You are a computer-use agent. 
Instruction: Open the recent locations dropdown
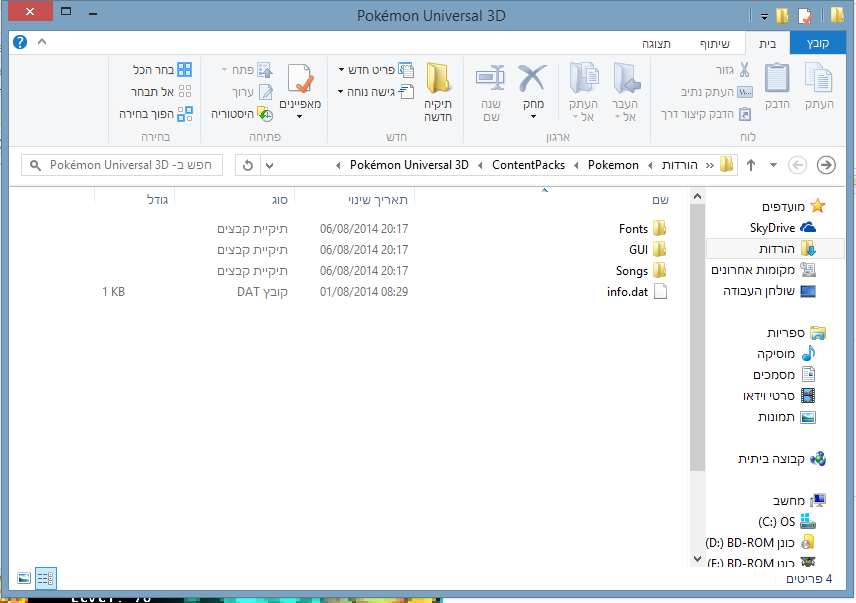click(x=773, y=165)
